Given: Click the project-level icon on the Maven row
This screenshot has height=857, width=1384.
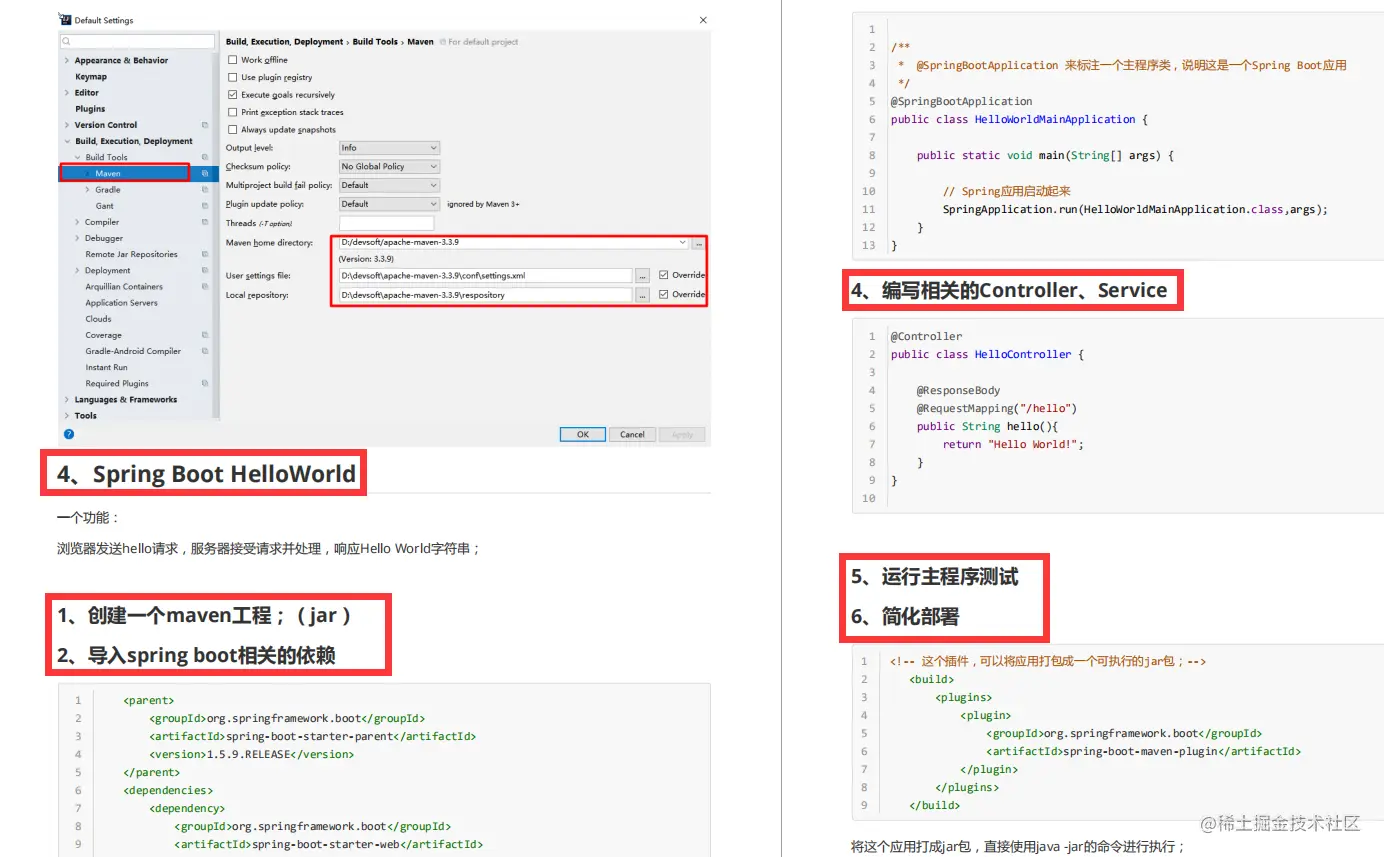Looking at the screenshot, I should tap(205, 173).
